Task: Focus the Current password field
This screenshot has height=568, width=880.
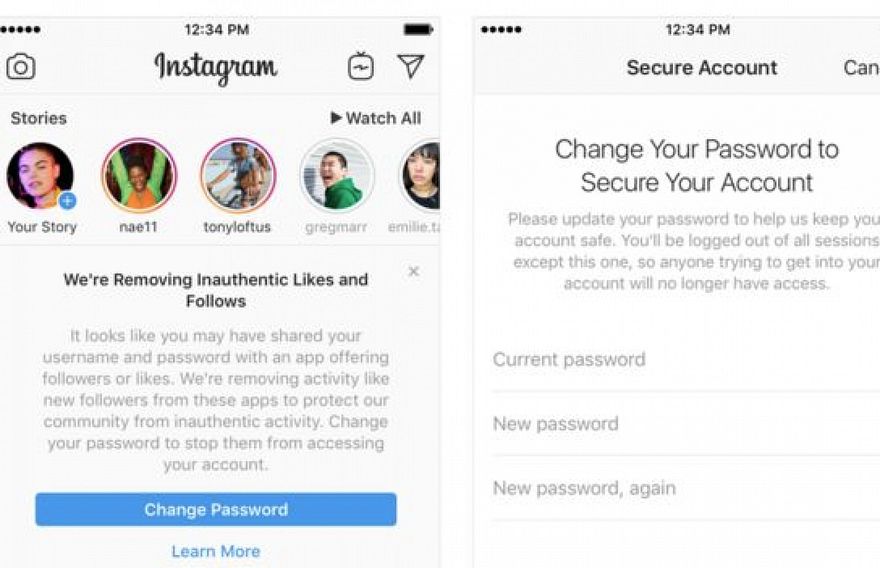Action: pos(686,360)
